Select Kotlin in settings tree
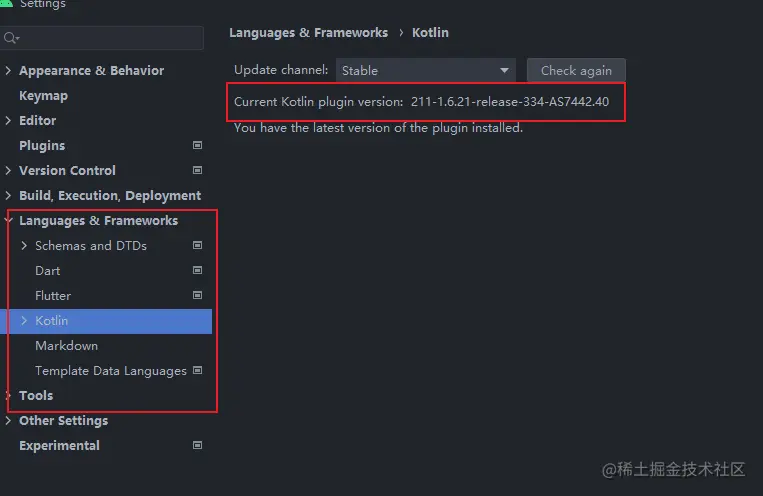Screen dimensions: 763x496 (52, 321)
